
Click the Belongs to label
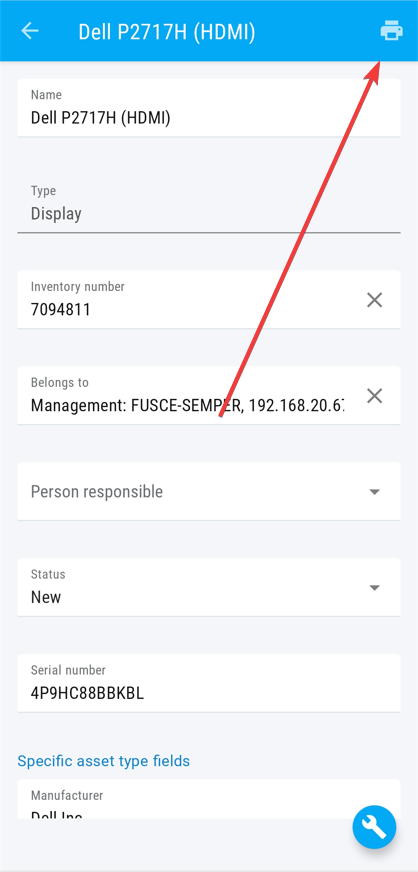pyautogui.click(x=59, y=383)
